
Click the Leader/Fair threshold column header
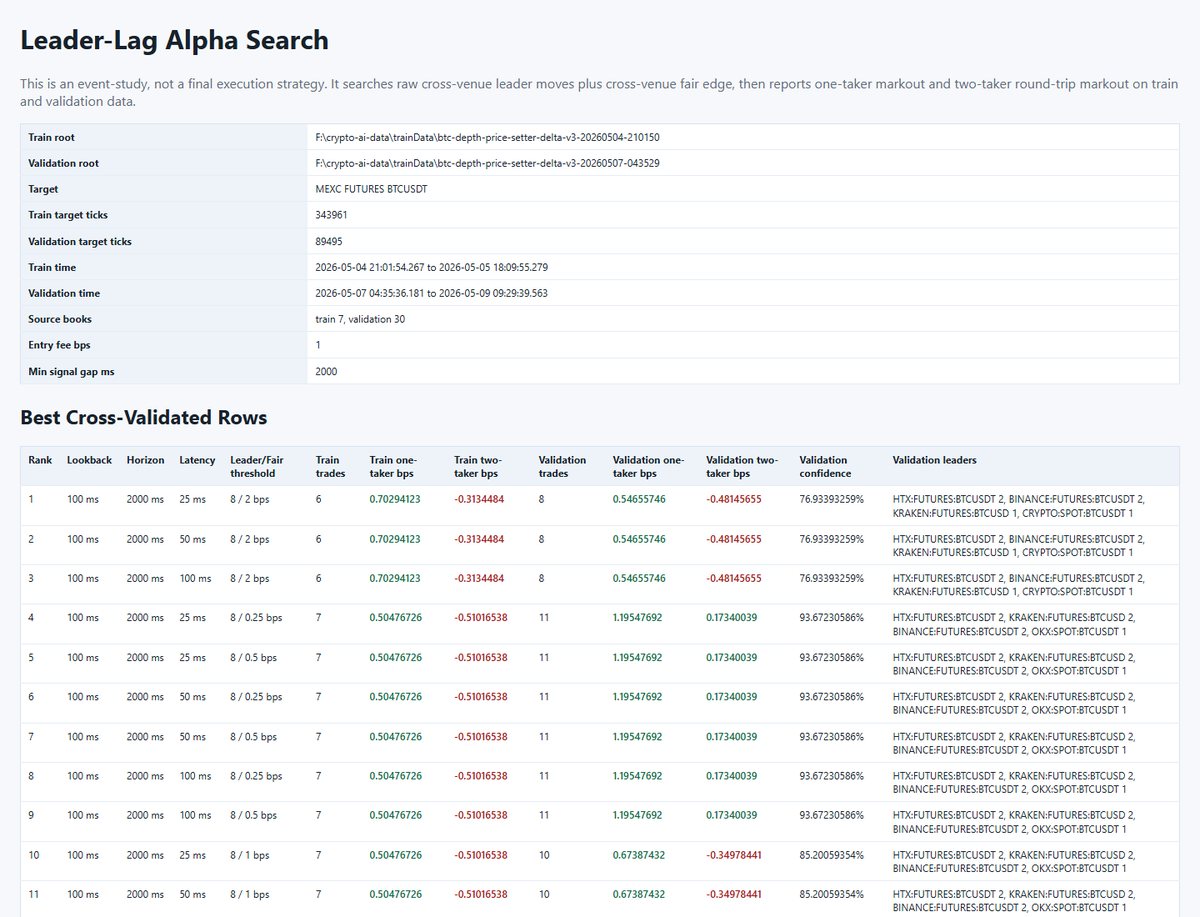click(257, 466)
